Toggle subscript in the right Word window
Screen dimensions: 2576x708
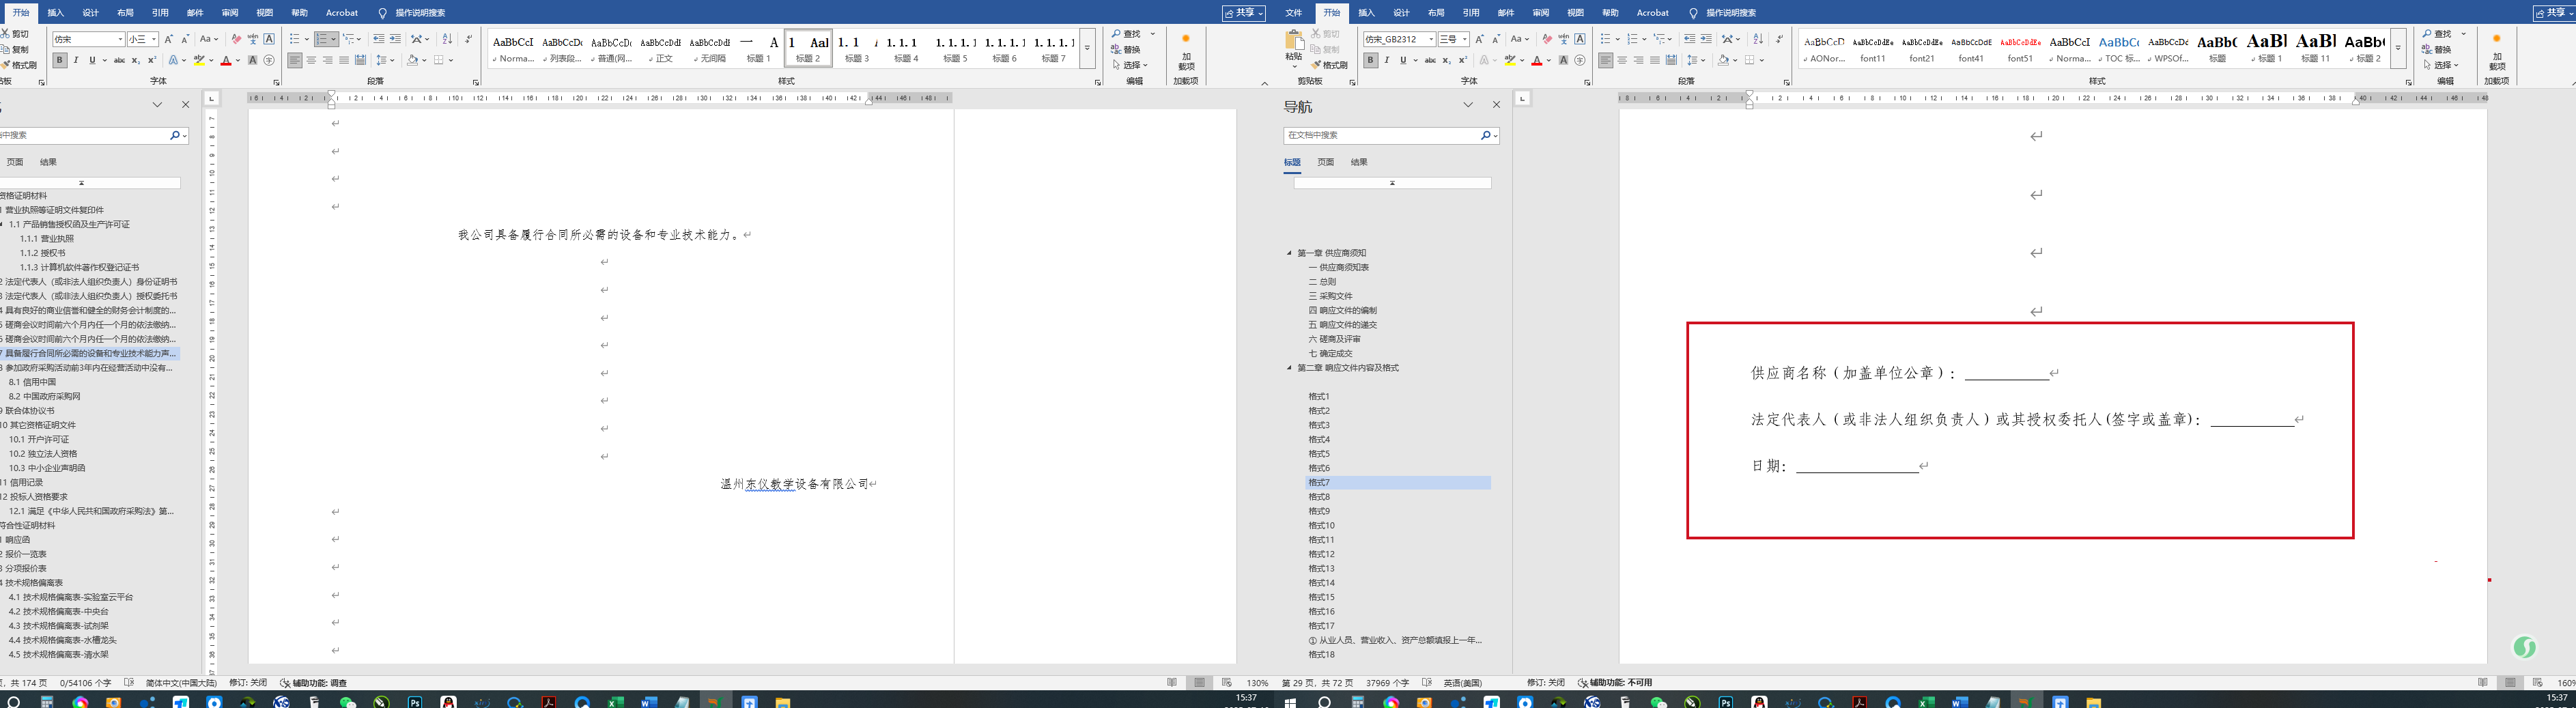click(1446, 60)
